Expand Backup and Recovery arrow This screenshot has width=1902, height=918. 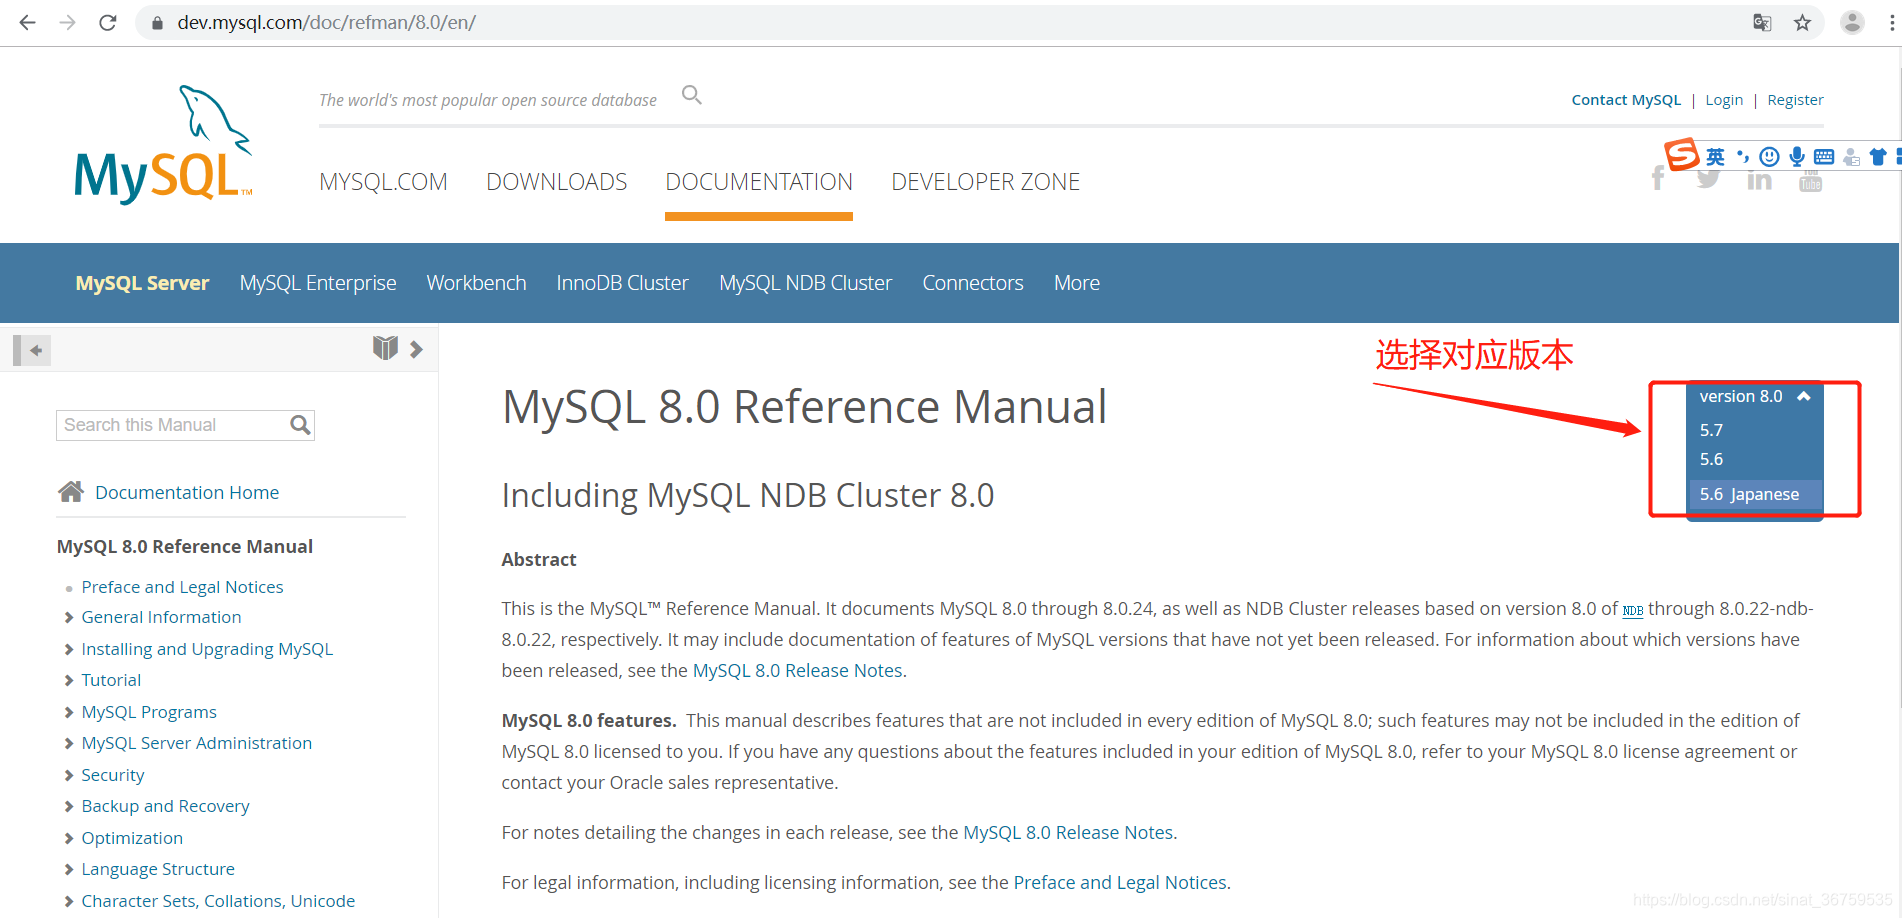(69, 806)
